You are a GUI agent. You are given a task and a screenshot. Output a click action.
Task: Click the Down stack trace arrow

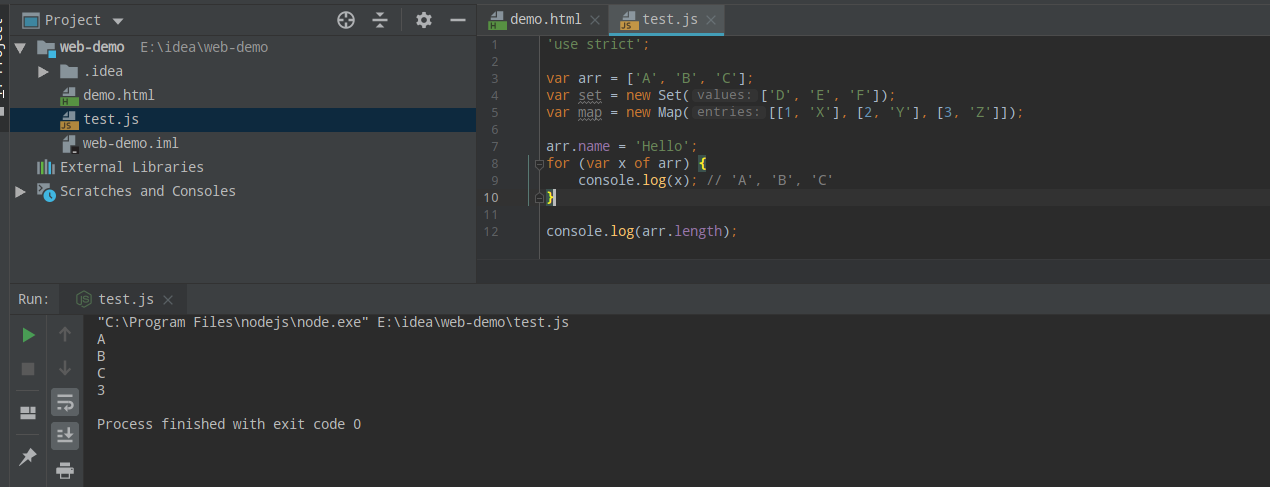point(65,368)
